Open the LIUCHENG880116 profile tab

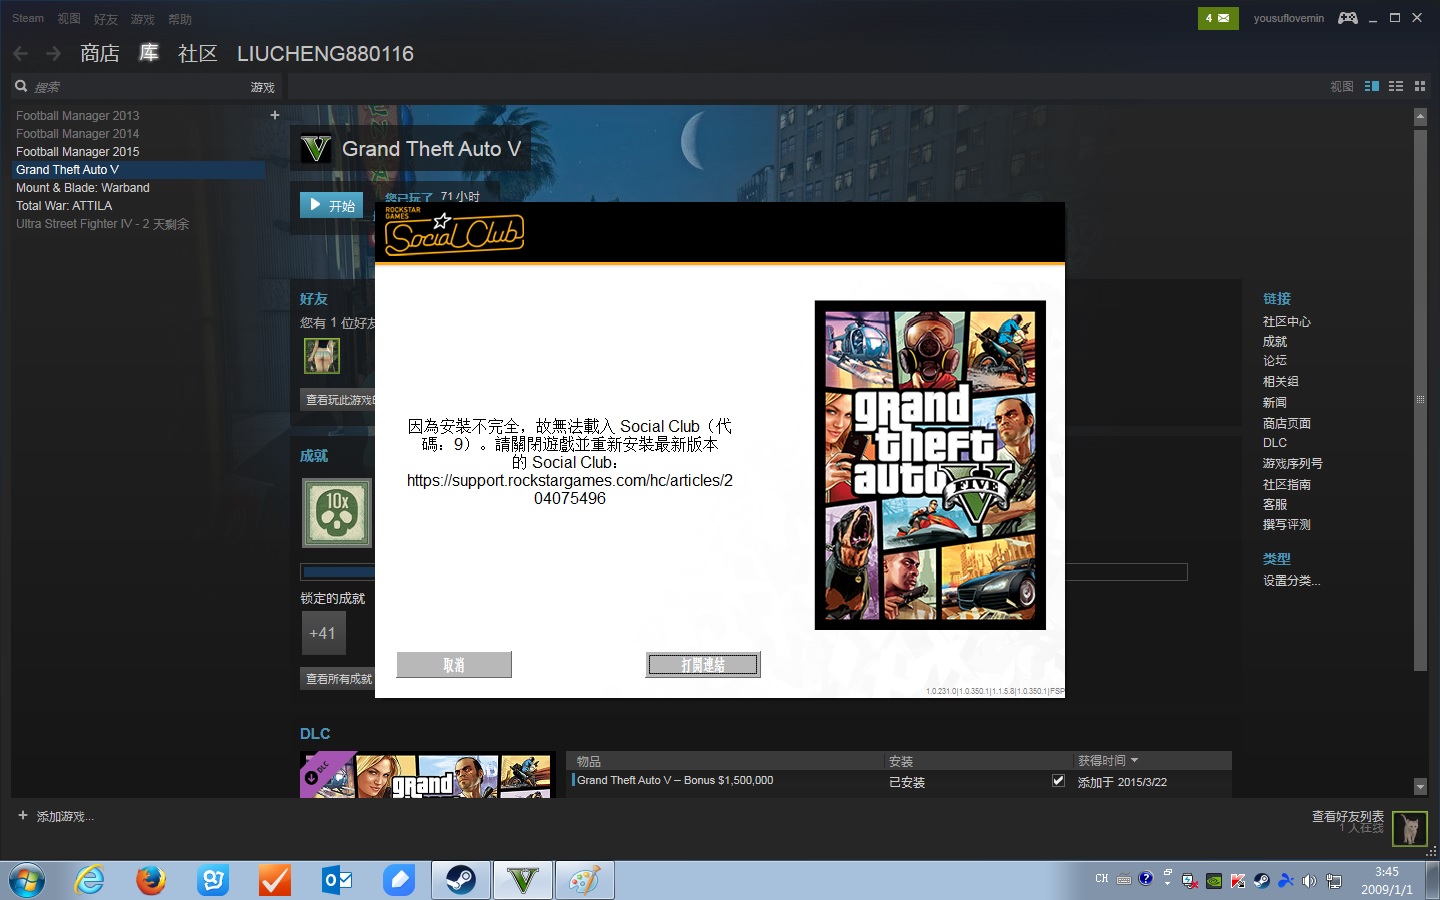pyautogui.click(x=325, y=54)
